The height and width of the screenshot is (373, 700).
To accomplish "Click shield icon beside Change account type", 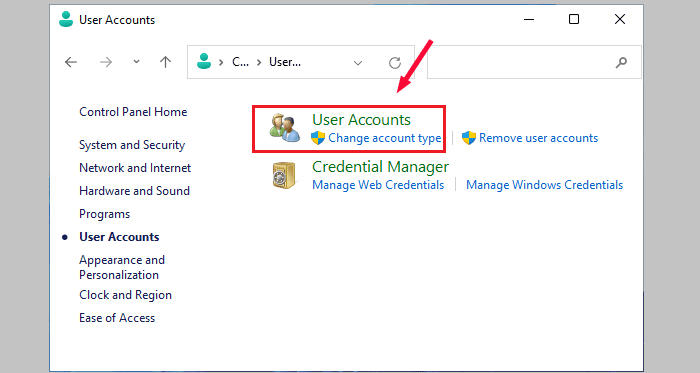I will click(x=318, y=138).
